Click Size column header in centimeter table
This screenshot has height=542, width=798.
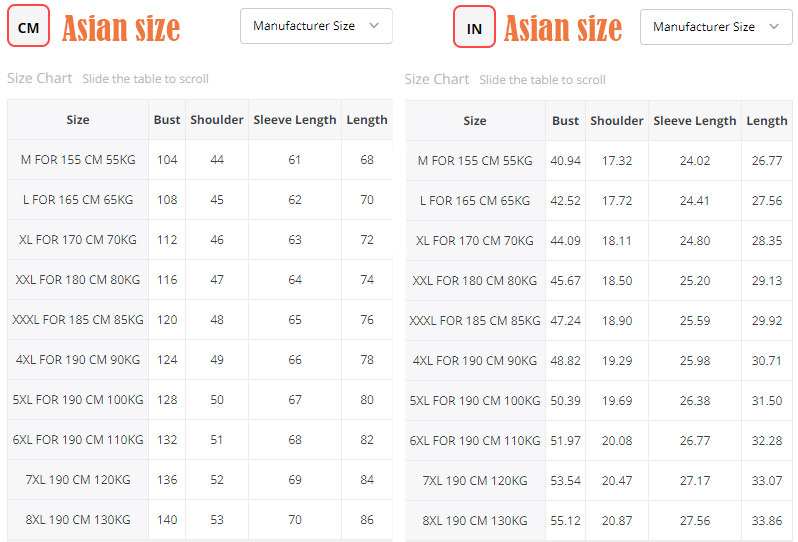(x=78, y=120)
